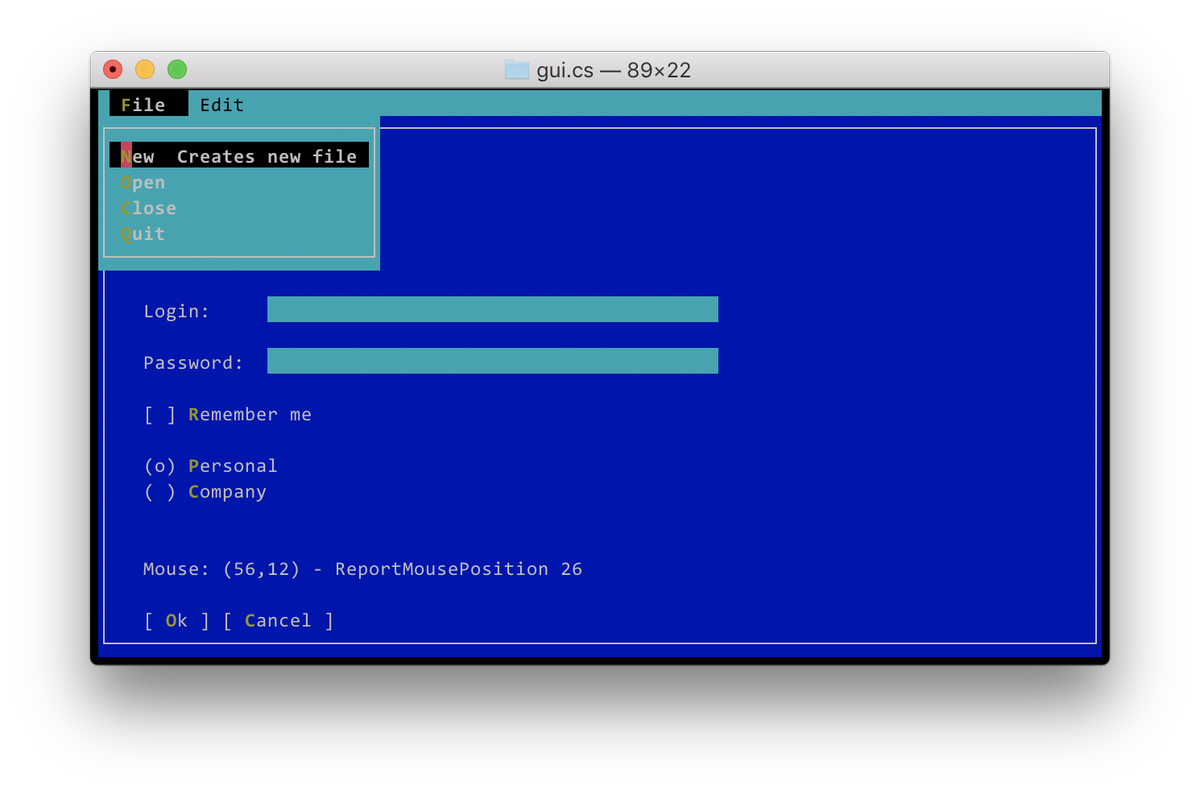This screenshot has height=794, width=1200.
Task: Maximize the window with green button
Action: click(x=177, y=69)
